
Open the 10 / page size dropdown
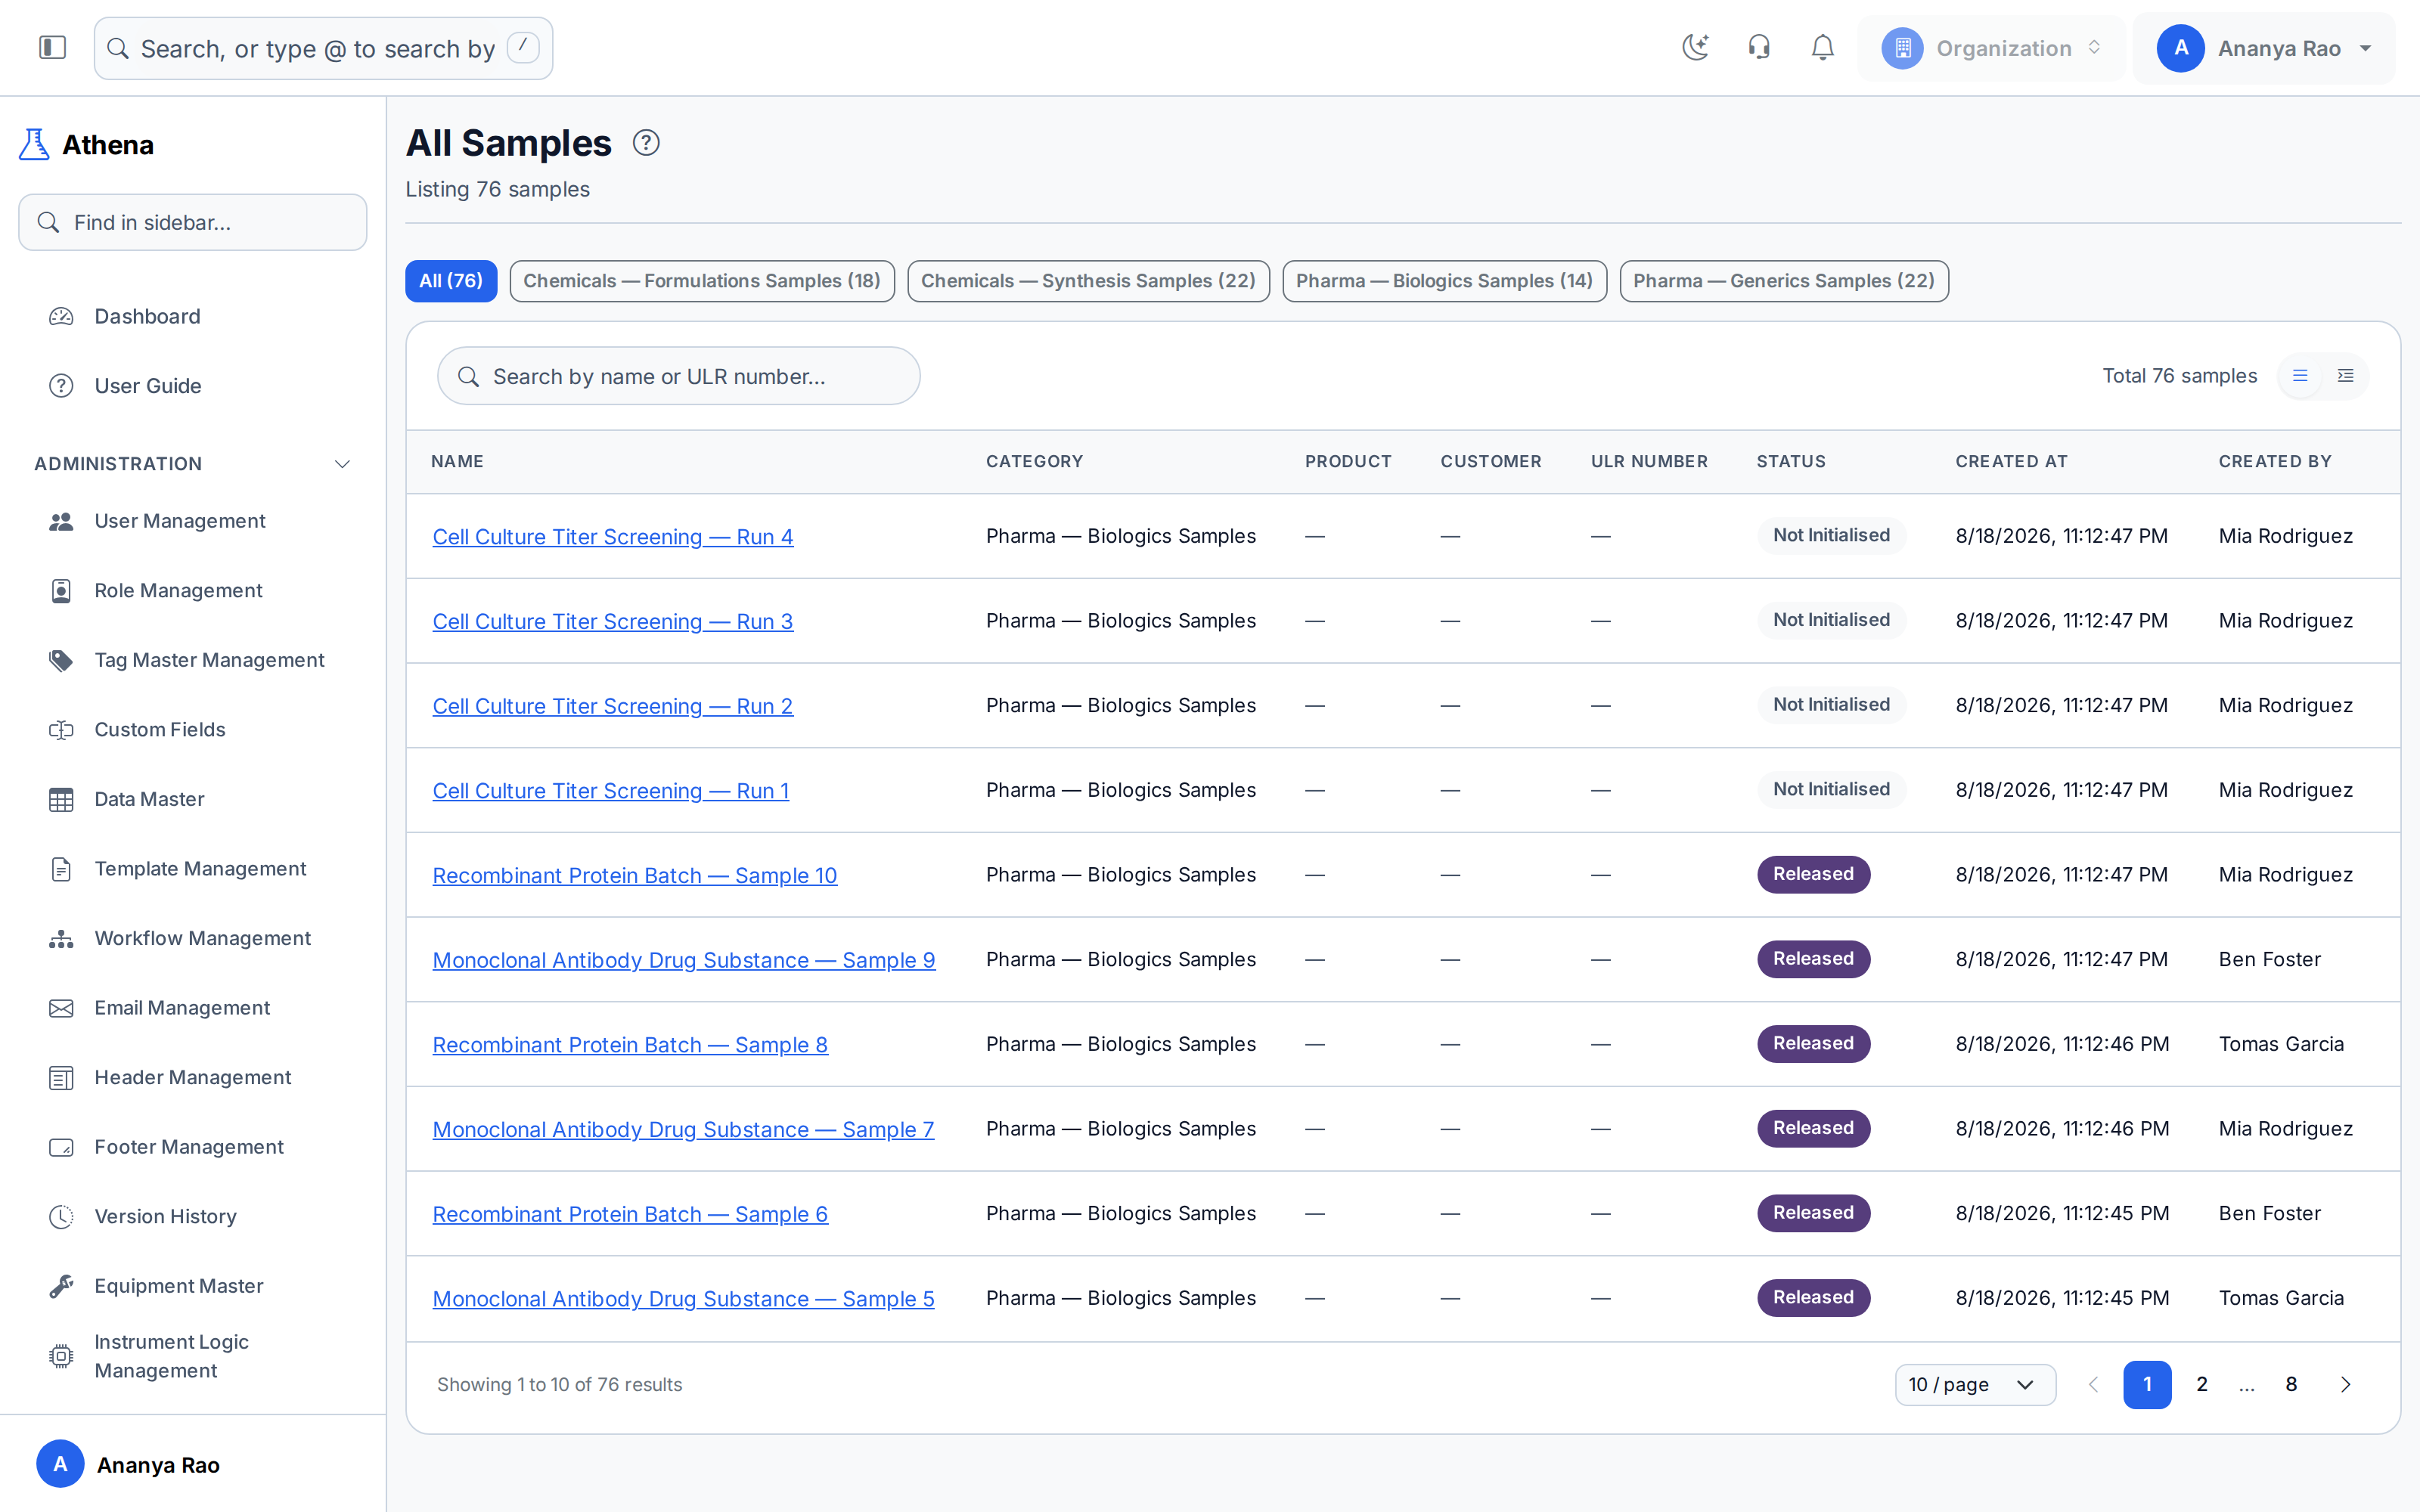tap(1975, 1384)
